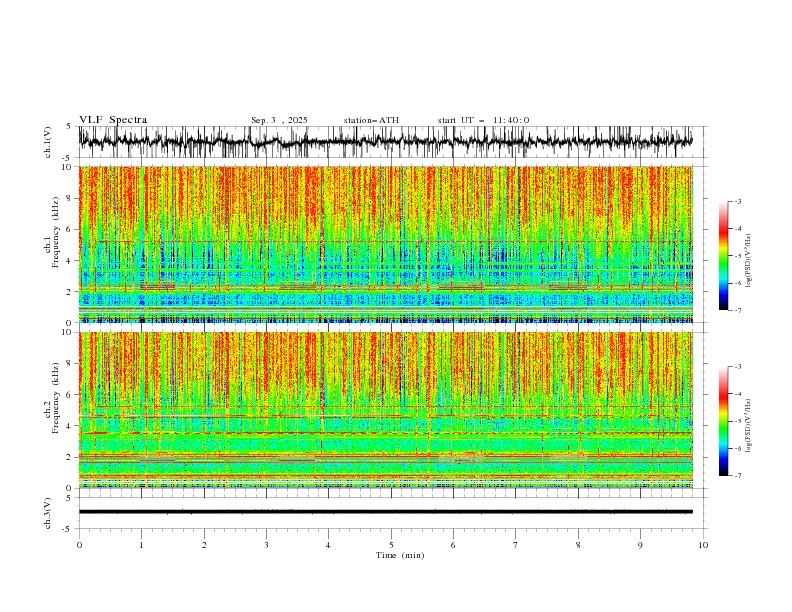This screenshot has width=792, height=612.
Task: Click the "10" tick on ch.1 frequency axis
Action: 68,167
